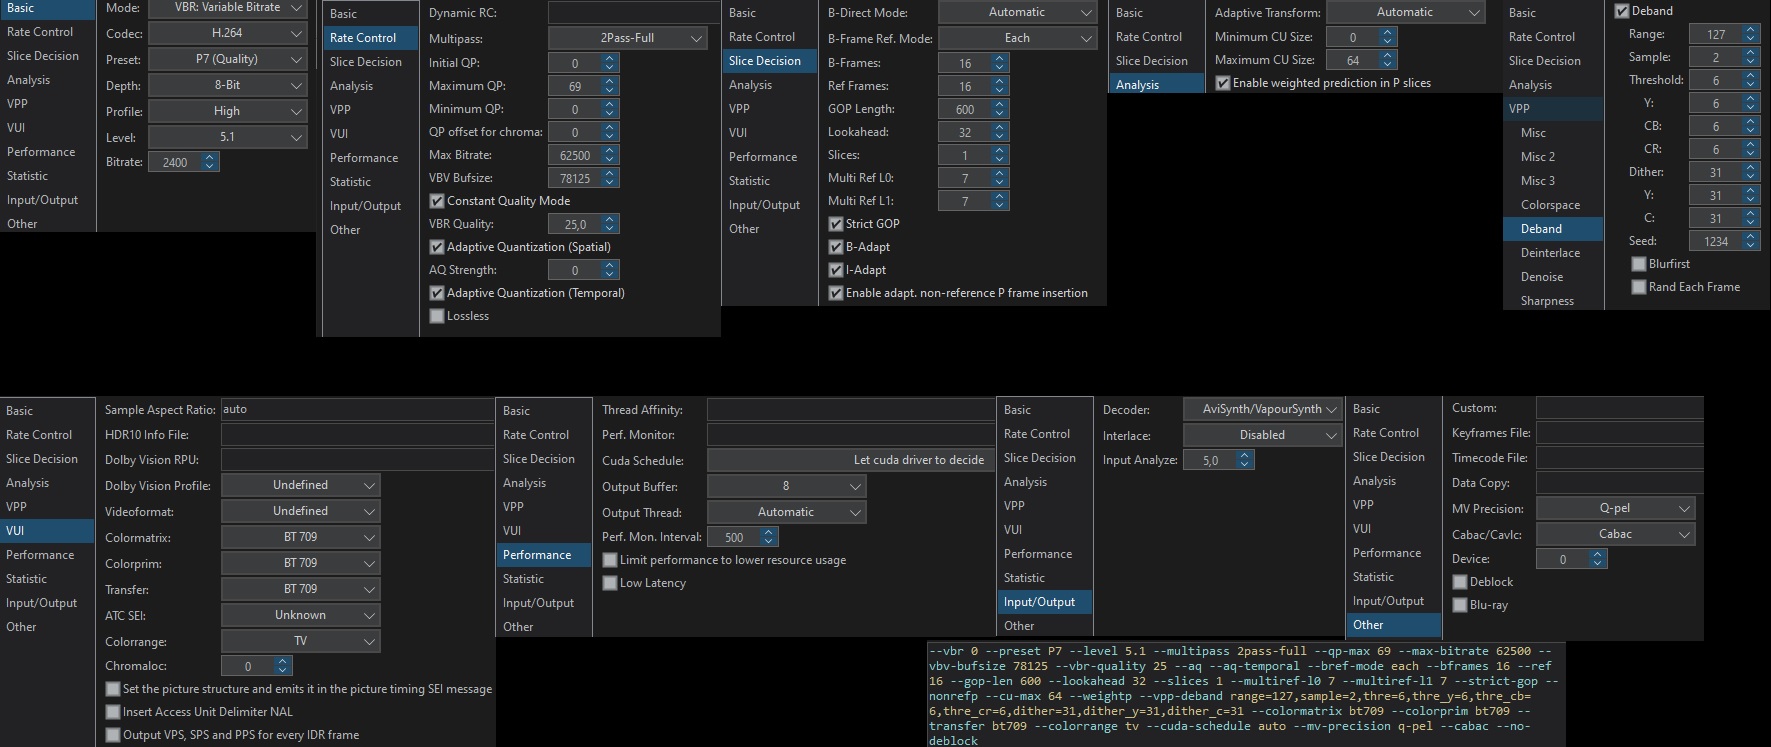Open the Profile dropdown showing High
Viewport: 1771px width, 747px height.
point(227,111)
